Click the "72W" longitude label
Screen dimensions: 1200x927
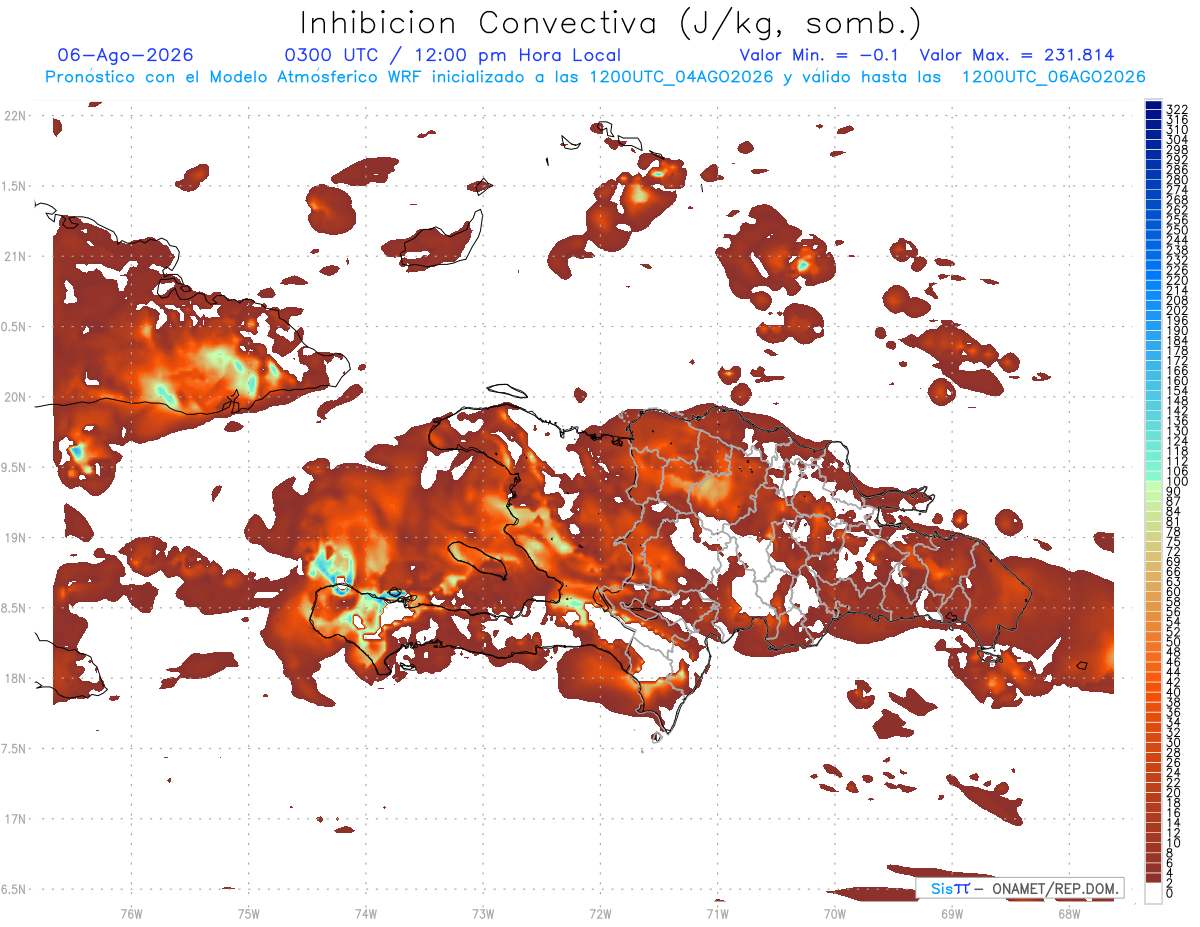[600, 913]
